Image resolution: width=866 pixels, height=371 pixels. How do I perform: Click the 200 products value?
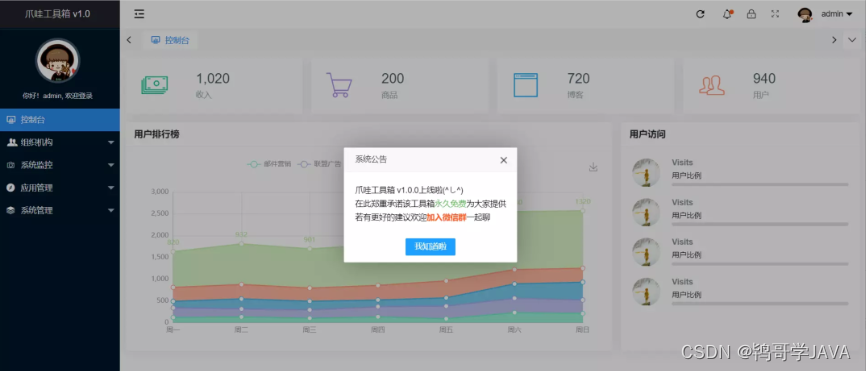[393, 79]
